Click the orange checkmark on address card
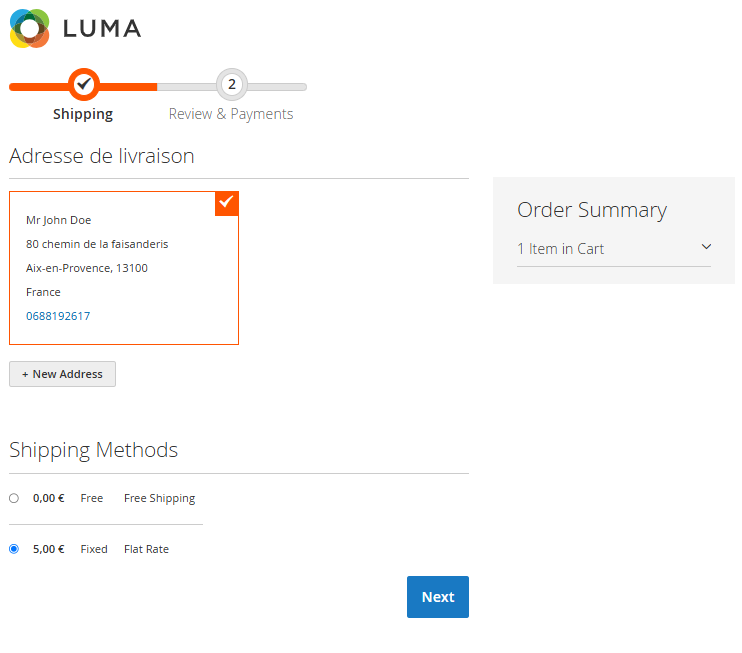 227,202
